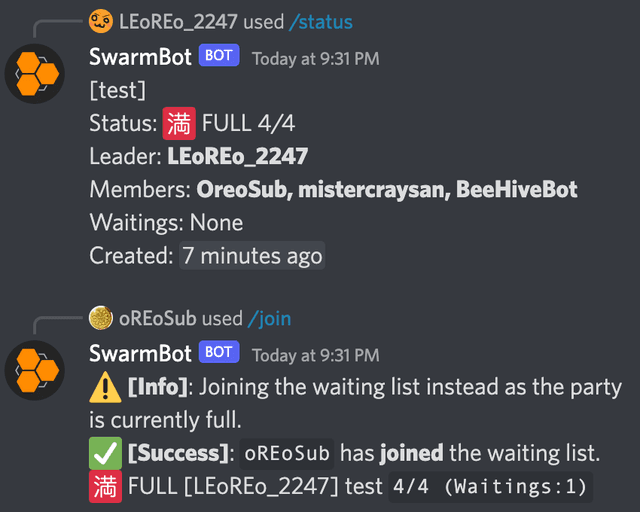
Task: Click the /join slash command link
Action: (x=269, y=318)
